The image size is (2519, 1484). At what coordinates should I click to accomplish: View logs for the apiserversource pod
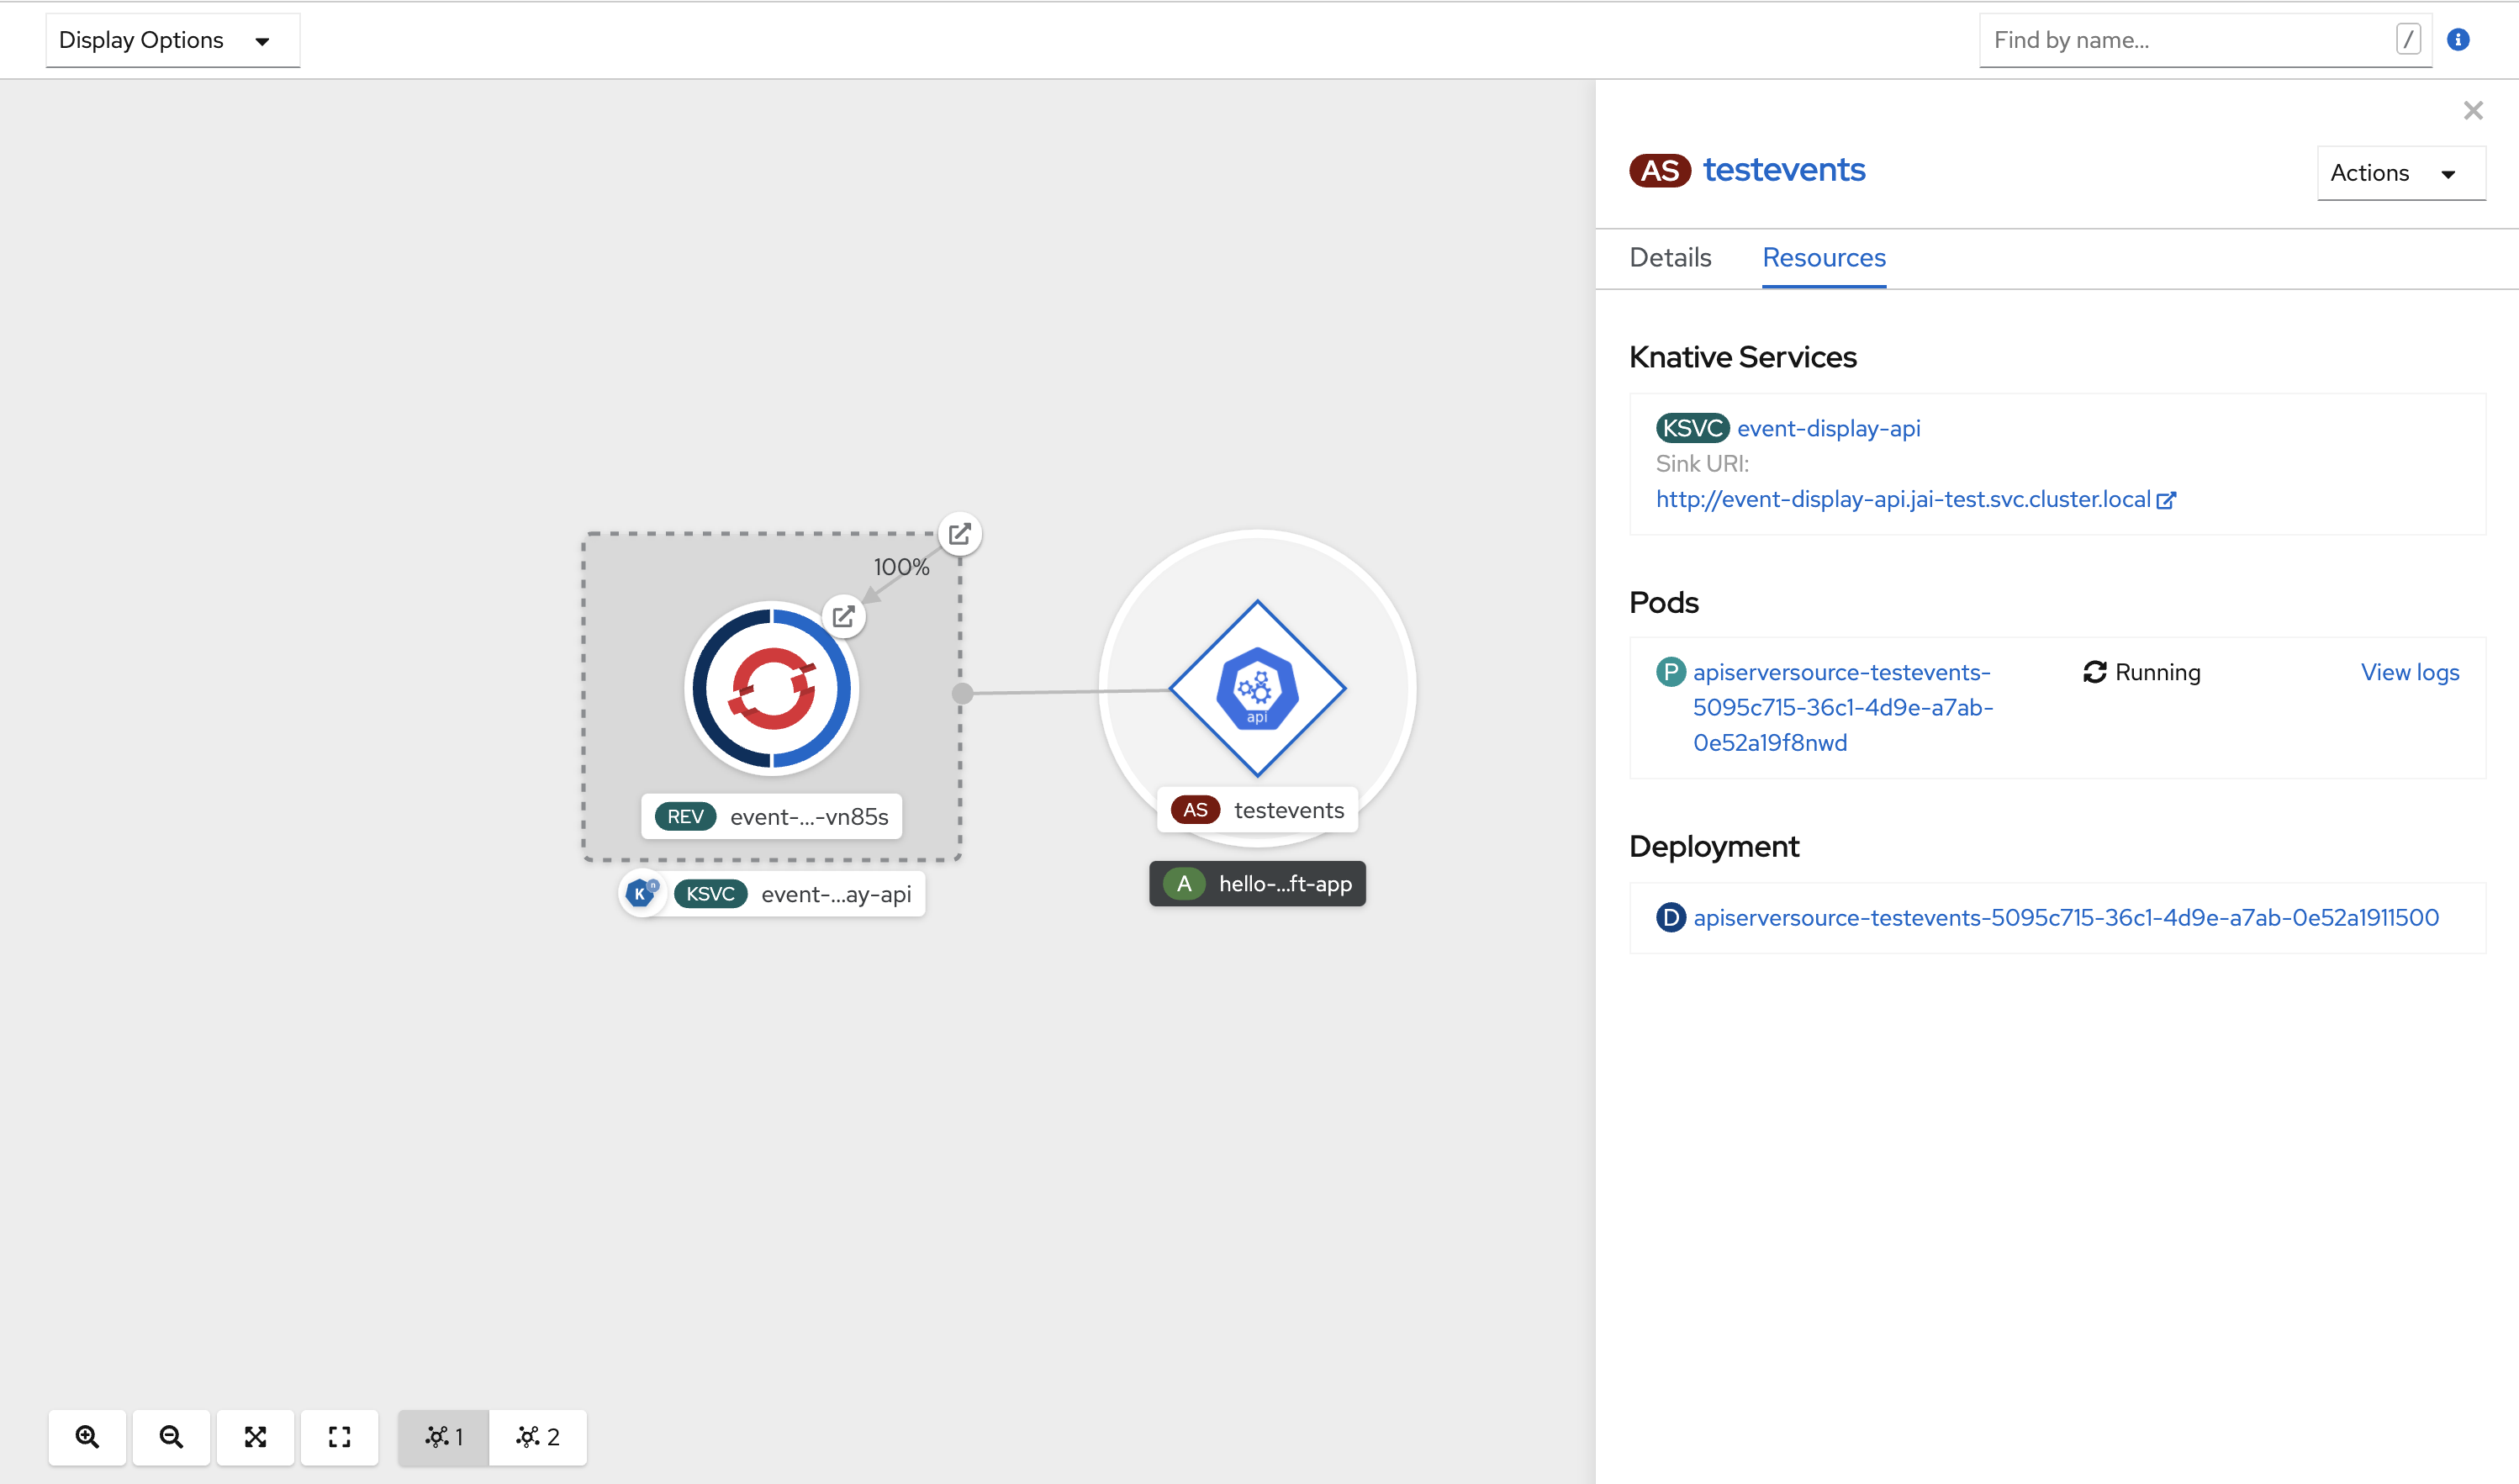(x=2410, y=671)
